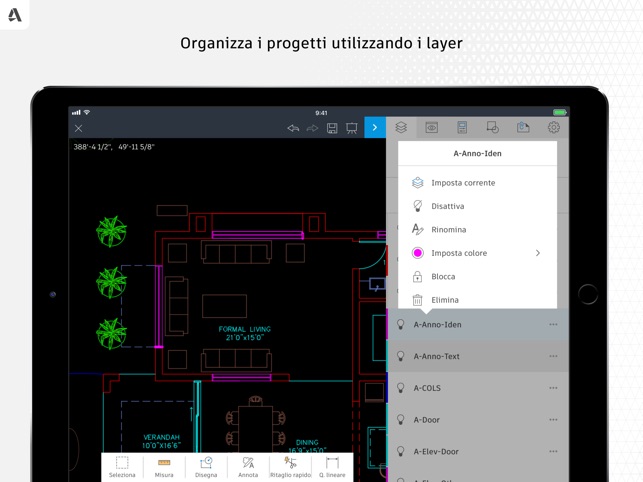
Task: Click the redo arrow icon
Action: pos(312,128)
